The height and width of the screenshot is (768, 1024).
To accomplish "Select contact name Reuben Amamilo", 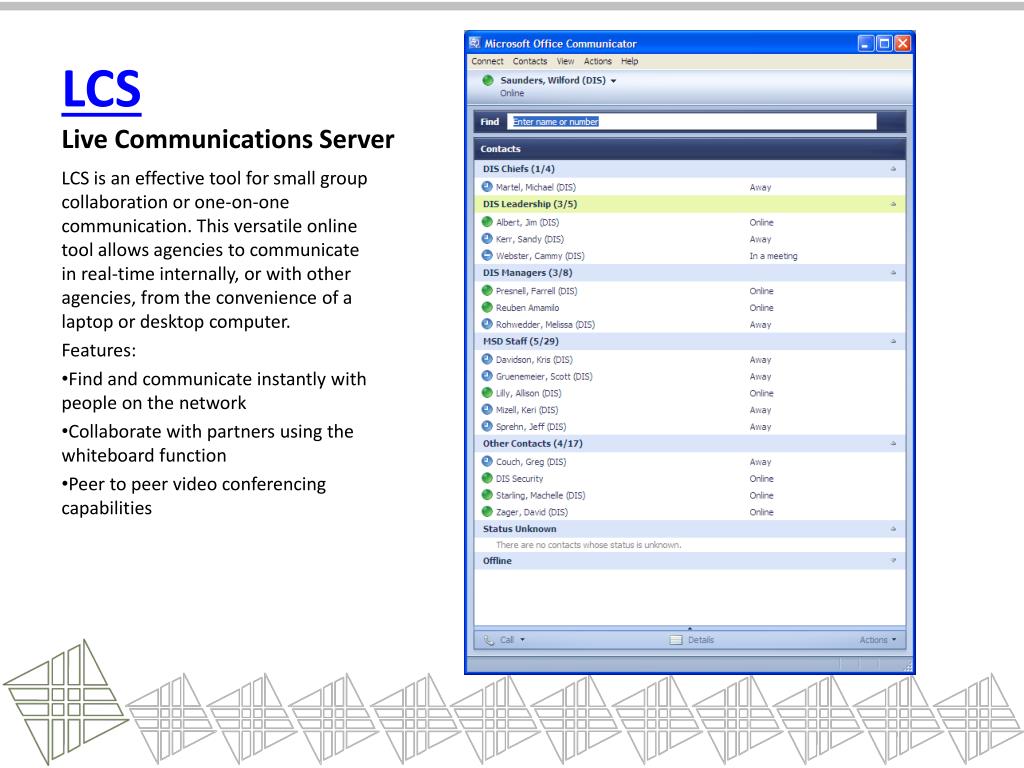I will [527, 308].
